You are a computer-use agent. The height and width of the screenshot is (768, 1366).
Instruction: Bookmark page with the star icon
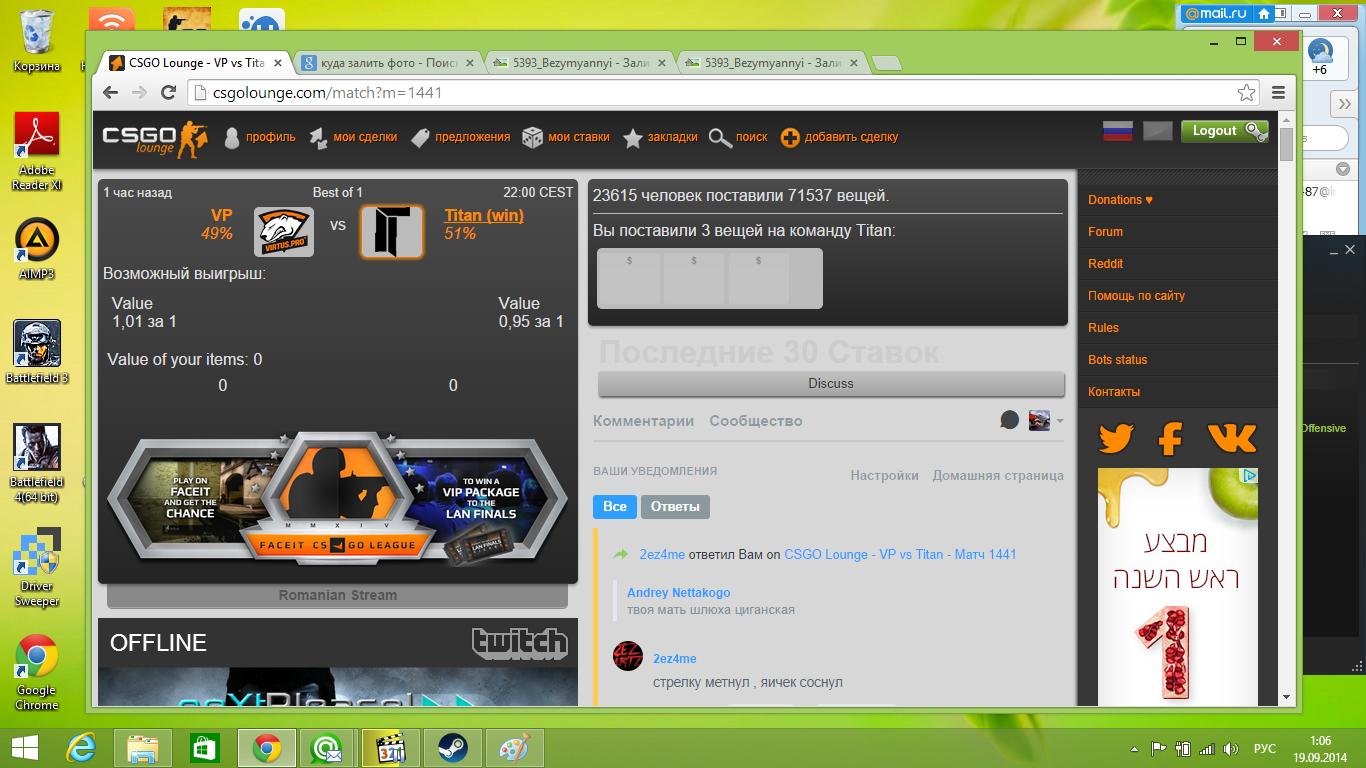pos(1246,93)
